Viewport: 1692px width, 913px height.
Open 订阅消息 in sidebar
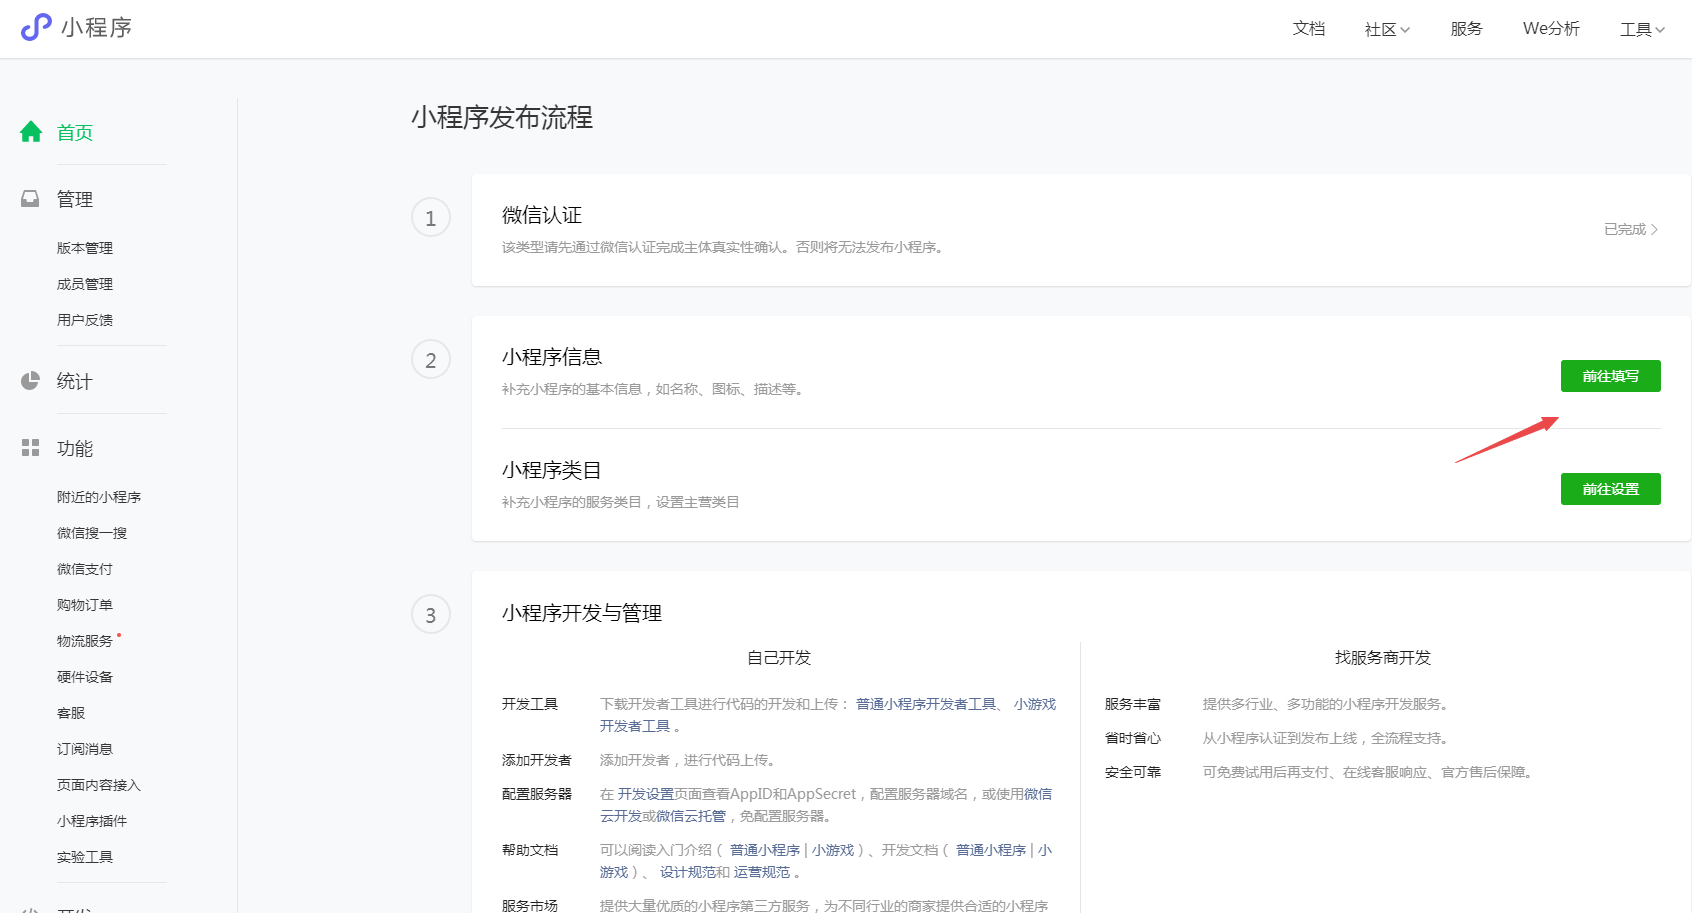tap(85, 749)
